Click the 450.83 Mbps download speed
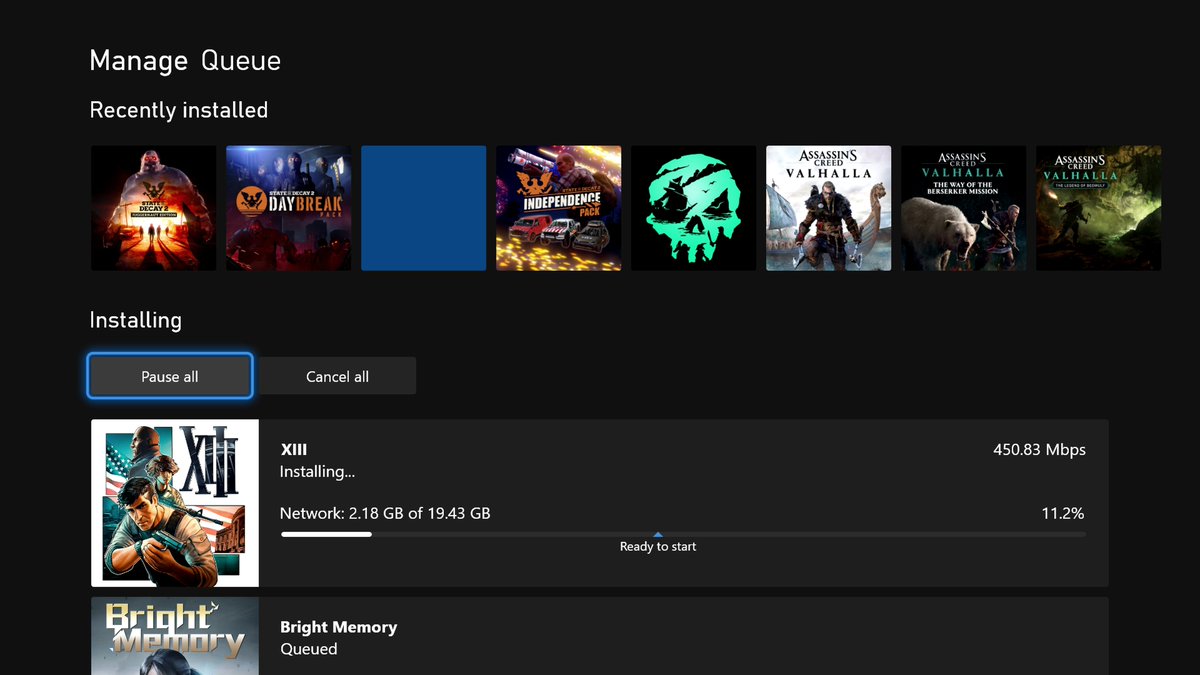The image size is (1200, 675). (1039, 450)
